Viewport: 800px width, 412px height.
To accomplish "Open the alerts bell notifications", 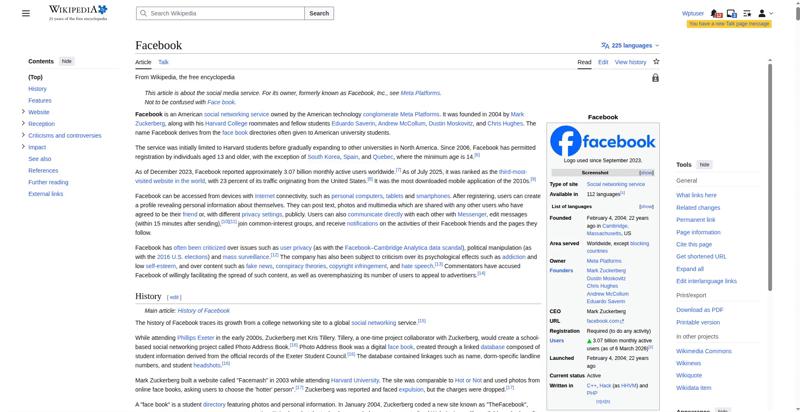I will [x=717, y=13].
